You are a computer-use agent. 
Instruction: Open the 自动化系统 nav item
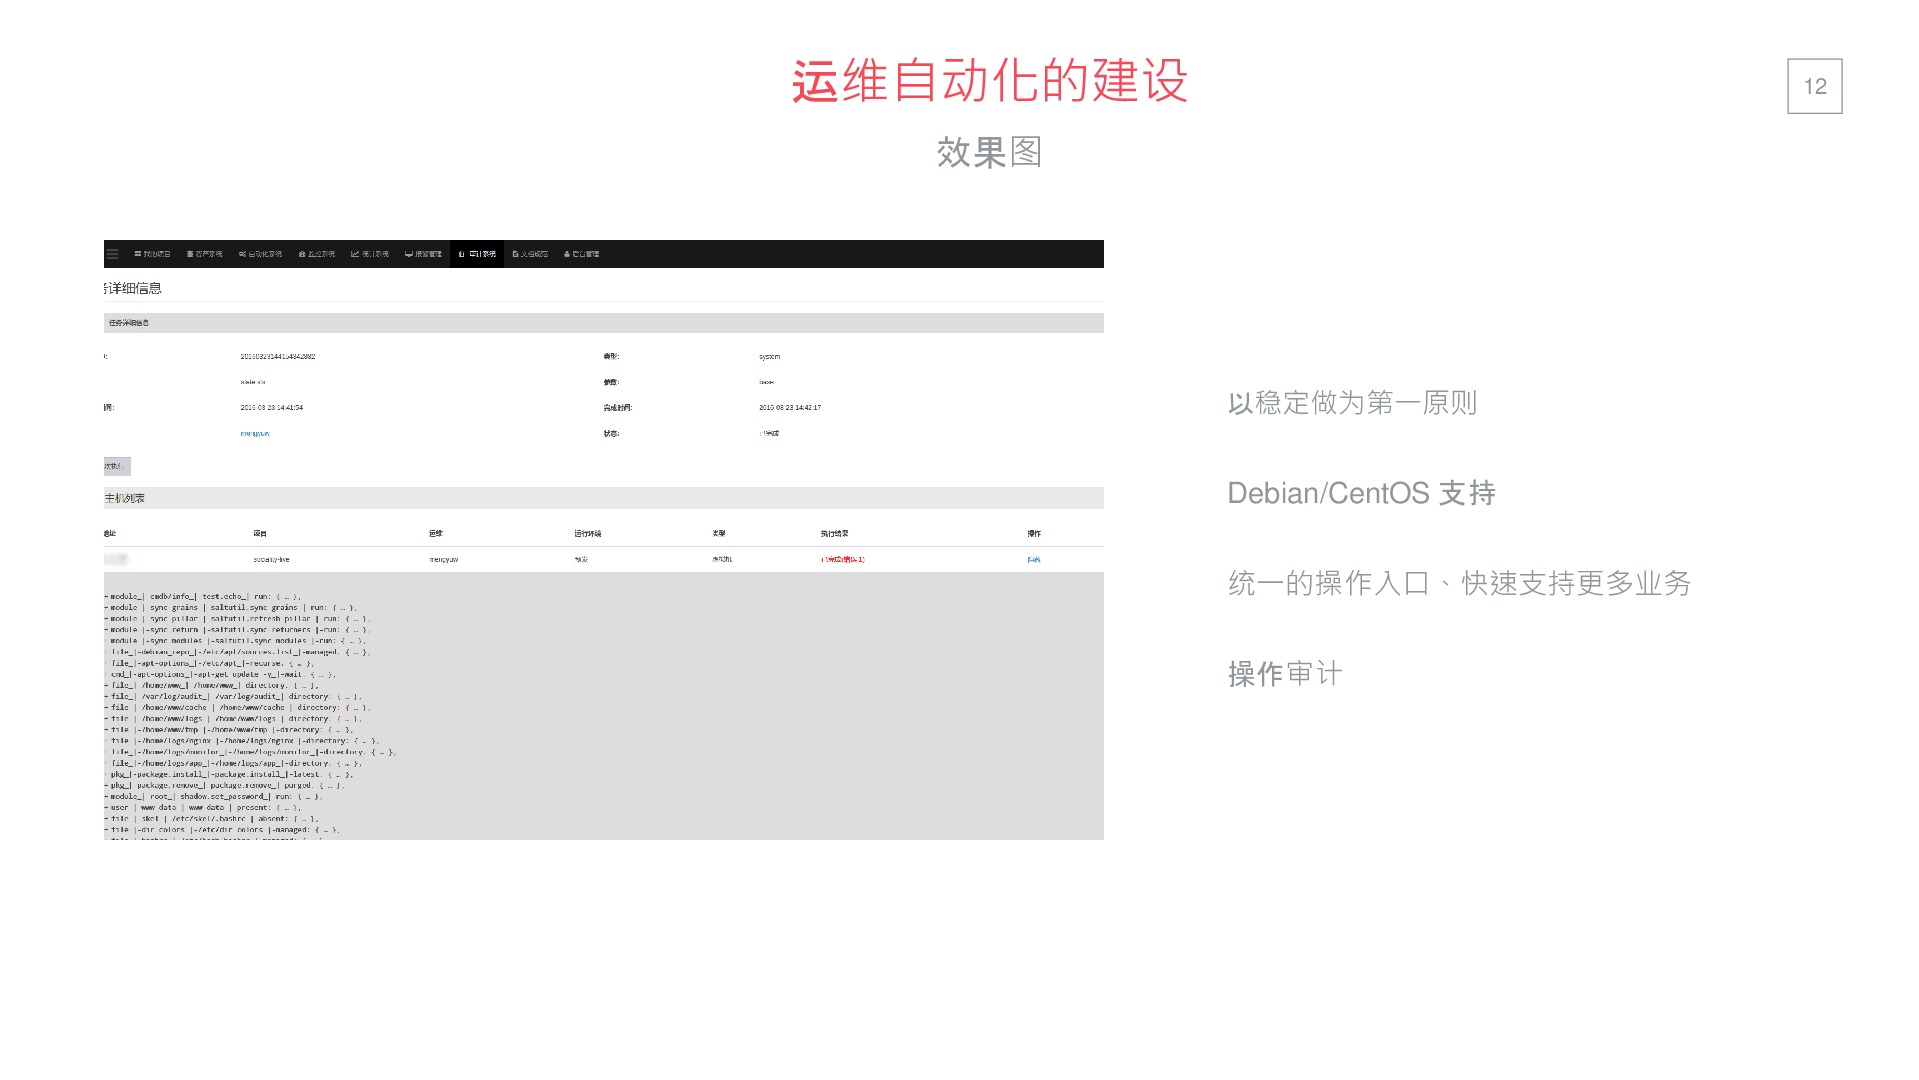pyautogui.click(x=260, y=254)
